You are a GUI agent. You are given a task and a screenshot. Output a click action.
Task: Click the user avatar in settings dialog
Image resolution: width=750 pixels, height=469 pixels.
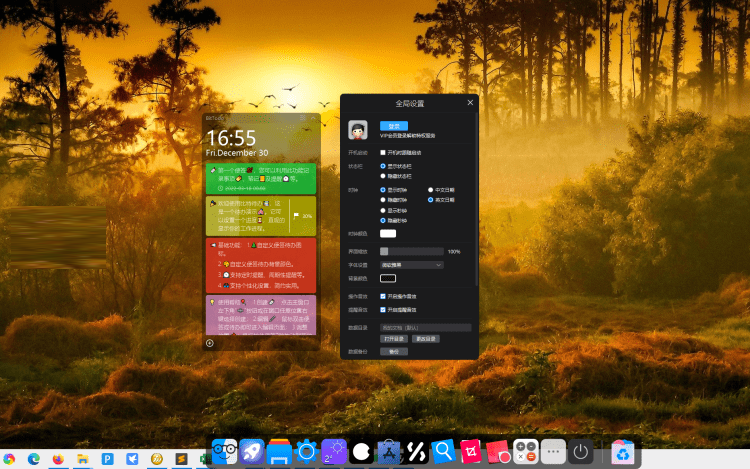[x=358, y=130]
